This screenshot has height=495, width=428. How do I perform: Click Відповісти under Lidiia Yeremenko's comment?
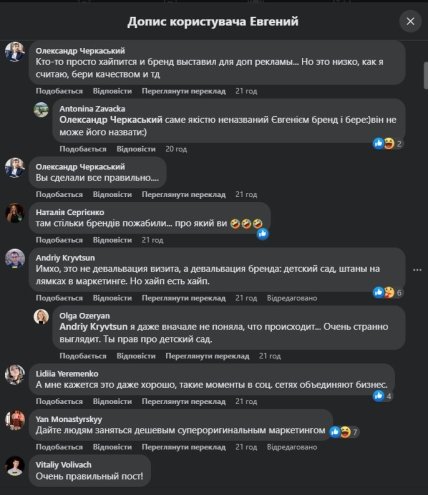coord(112,401)
